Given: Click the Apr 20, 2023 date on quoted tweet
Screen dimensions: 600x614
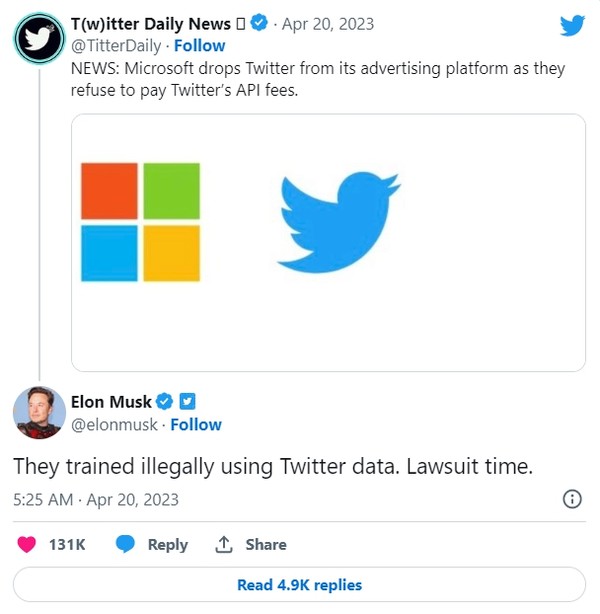Looking at the screenshot, I should [x=327, y=24].
